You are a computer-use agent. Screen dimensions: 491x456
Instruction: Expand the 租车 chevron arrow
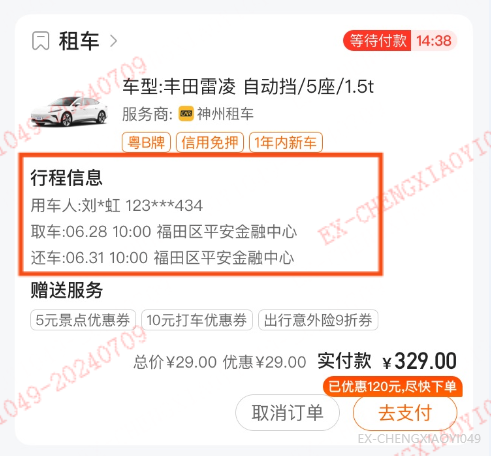click(114, 41)
